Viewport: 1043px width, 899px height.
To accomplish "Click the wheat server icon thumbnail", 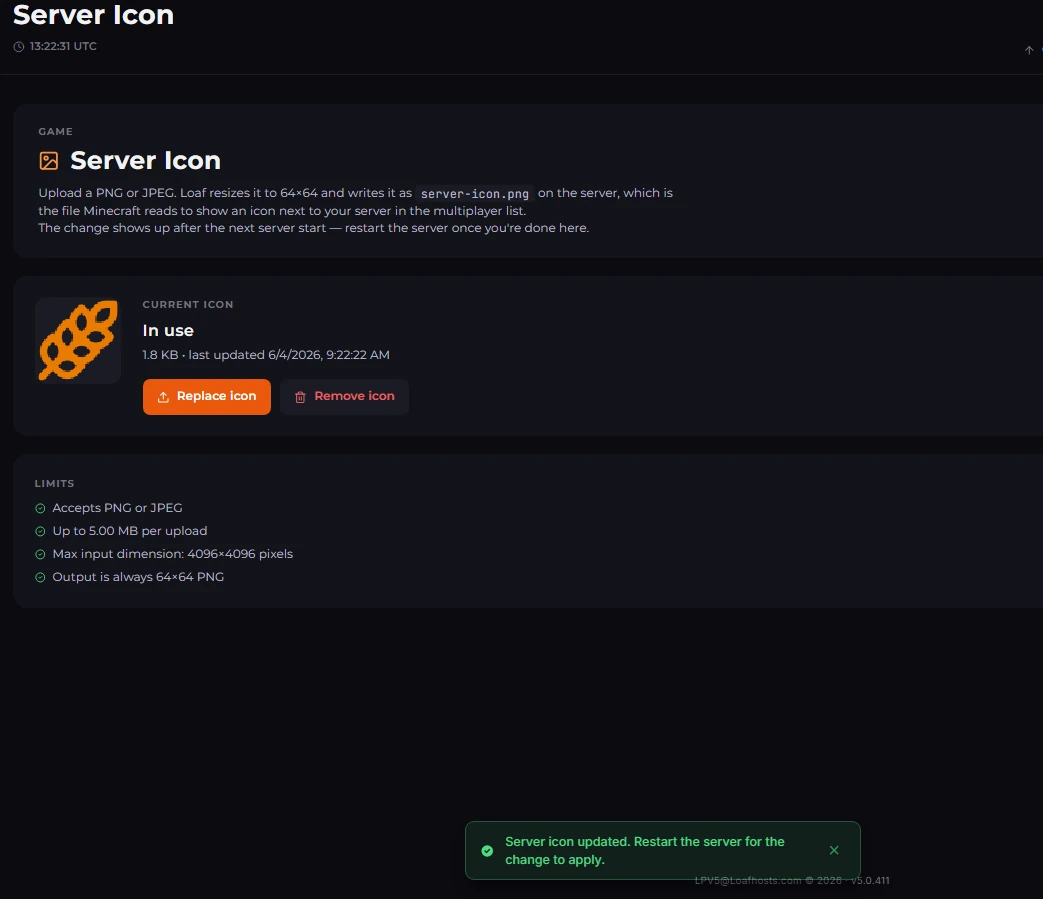I will point(78,340).
